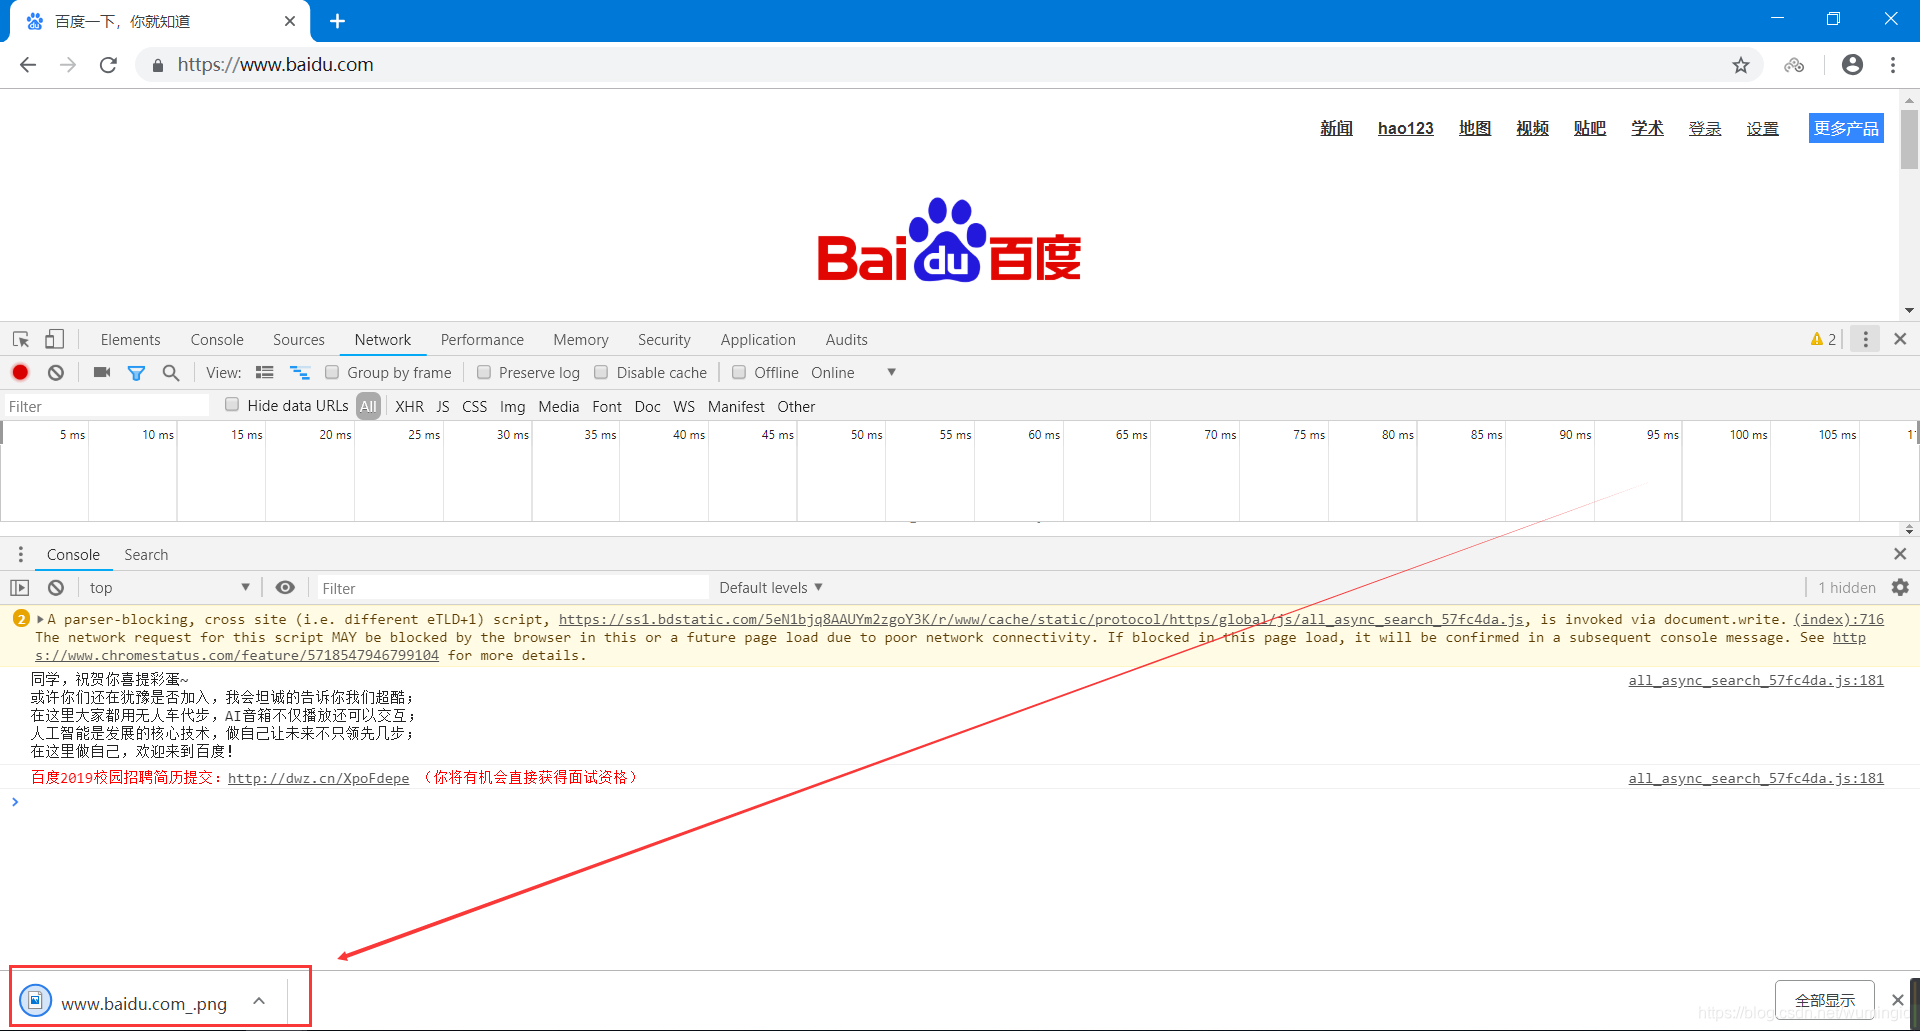Open the dwz.cn/XpoFdepe link
1920x1031 pixels.
[318, 778]
